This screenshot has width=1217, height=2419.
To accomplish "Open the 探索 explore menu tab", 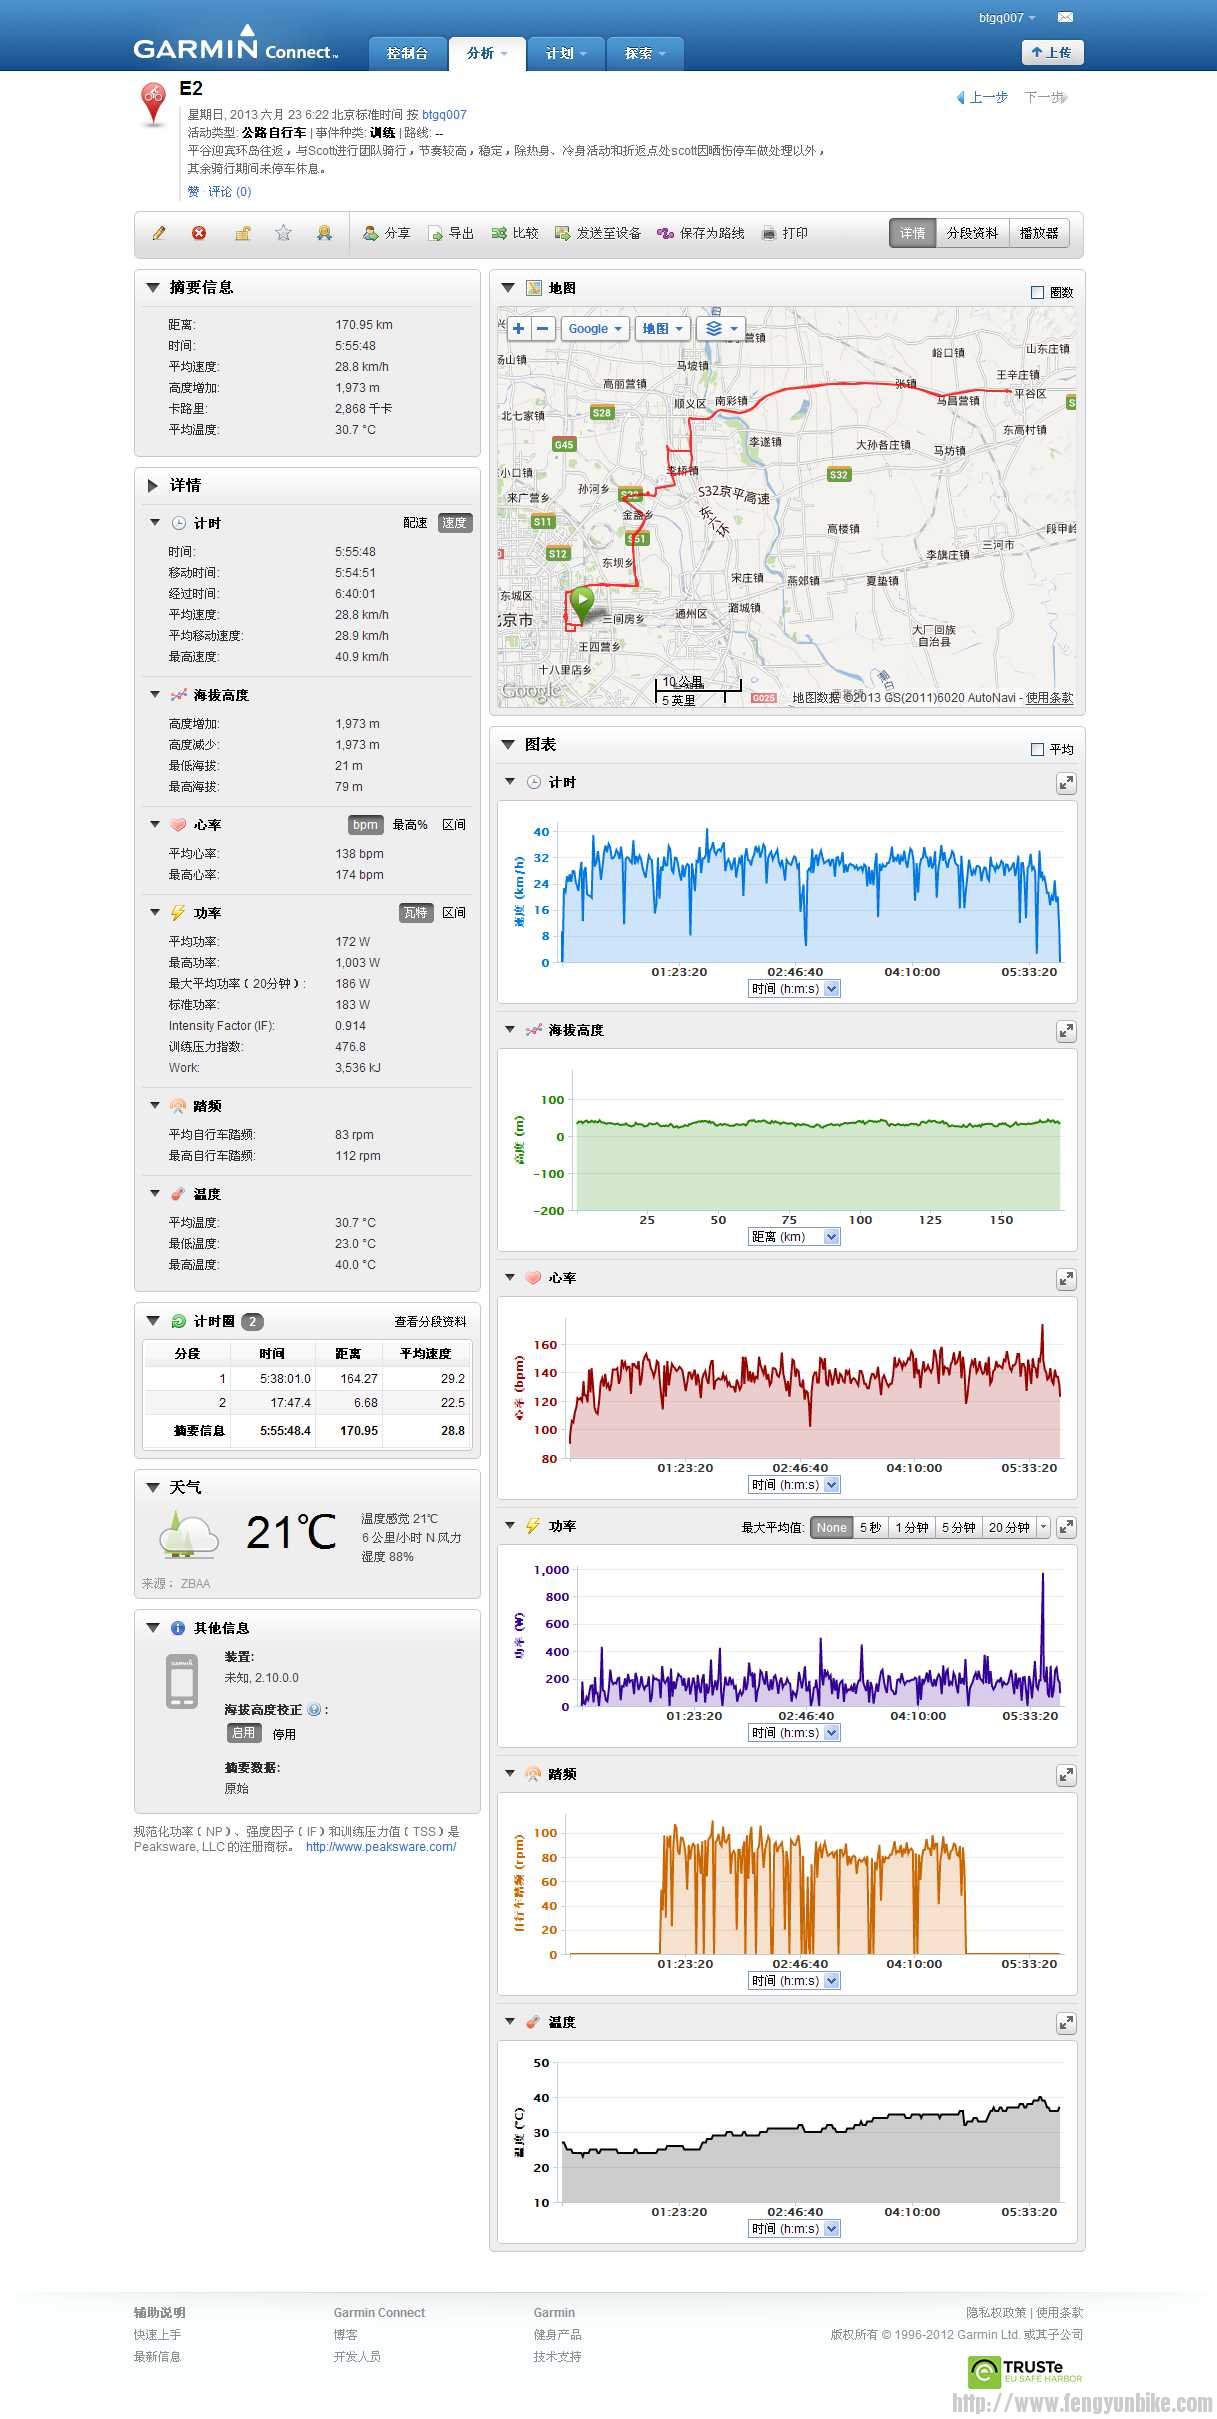I will 645,53.
